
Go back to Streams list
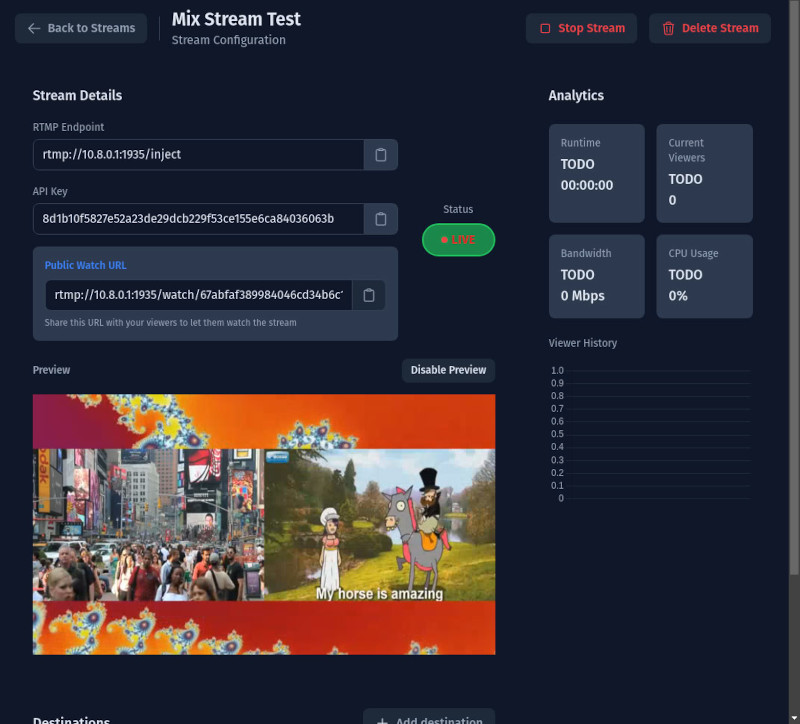pyautogui.click(x=81, y=28)
